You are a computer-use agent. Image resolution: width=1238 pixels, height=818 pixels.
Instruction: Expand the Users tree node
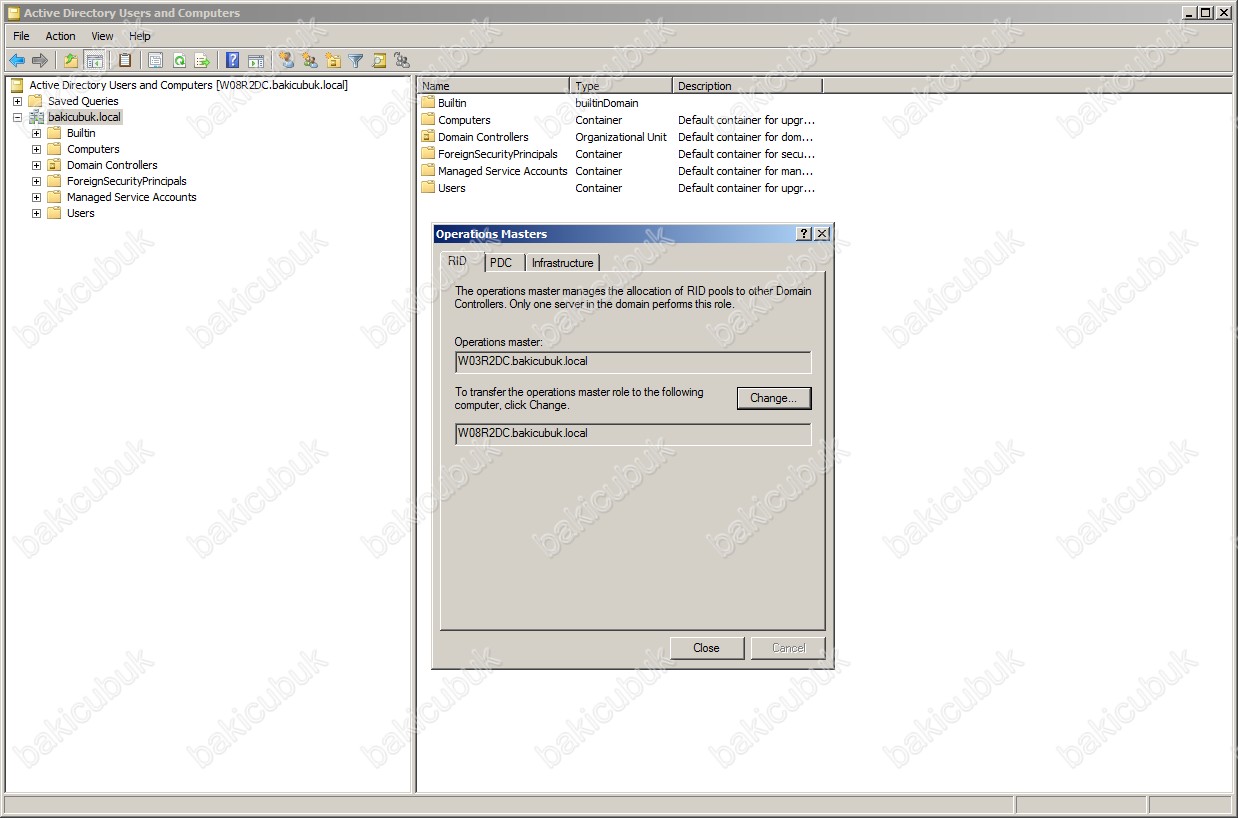(36, 213)
